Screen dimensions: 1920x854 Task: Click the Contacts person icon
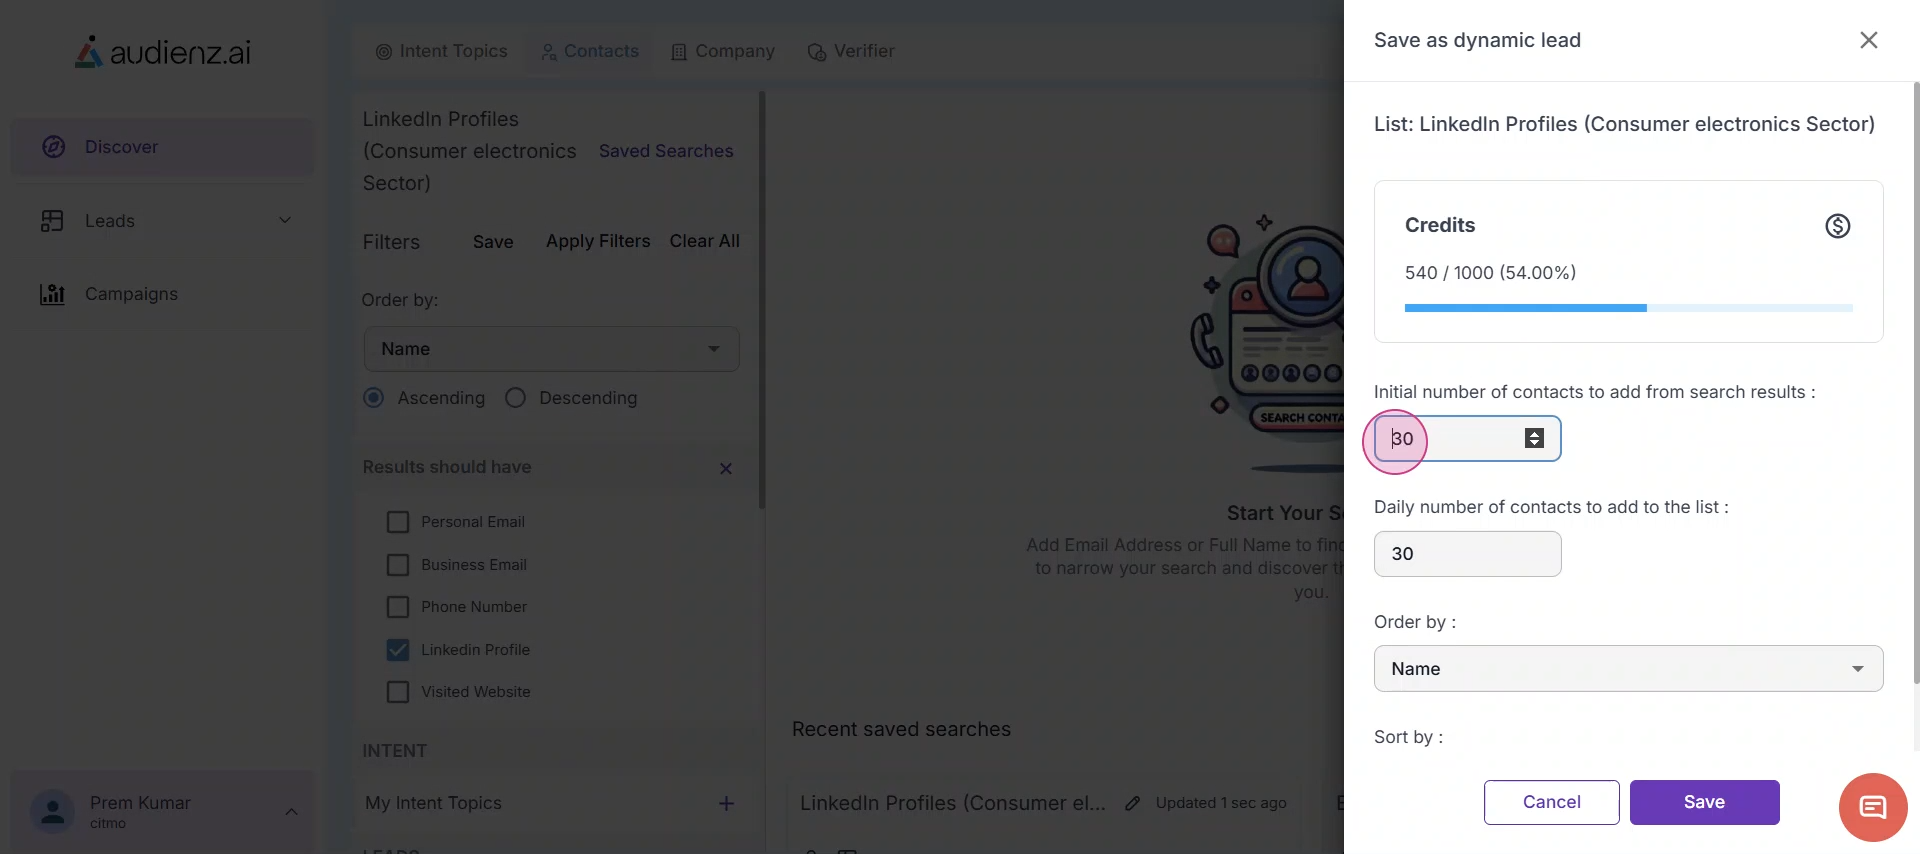(x=549, y=52)
